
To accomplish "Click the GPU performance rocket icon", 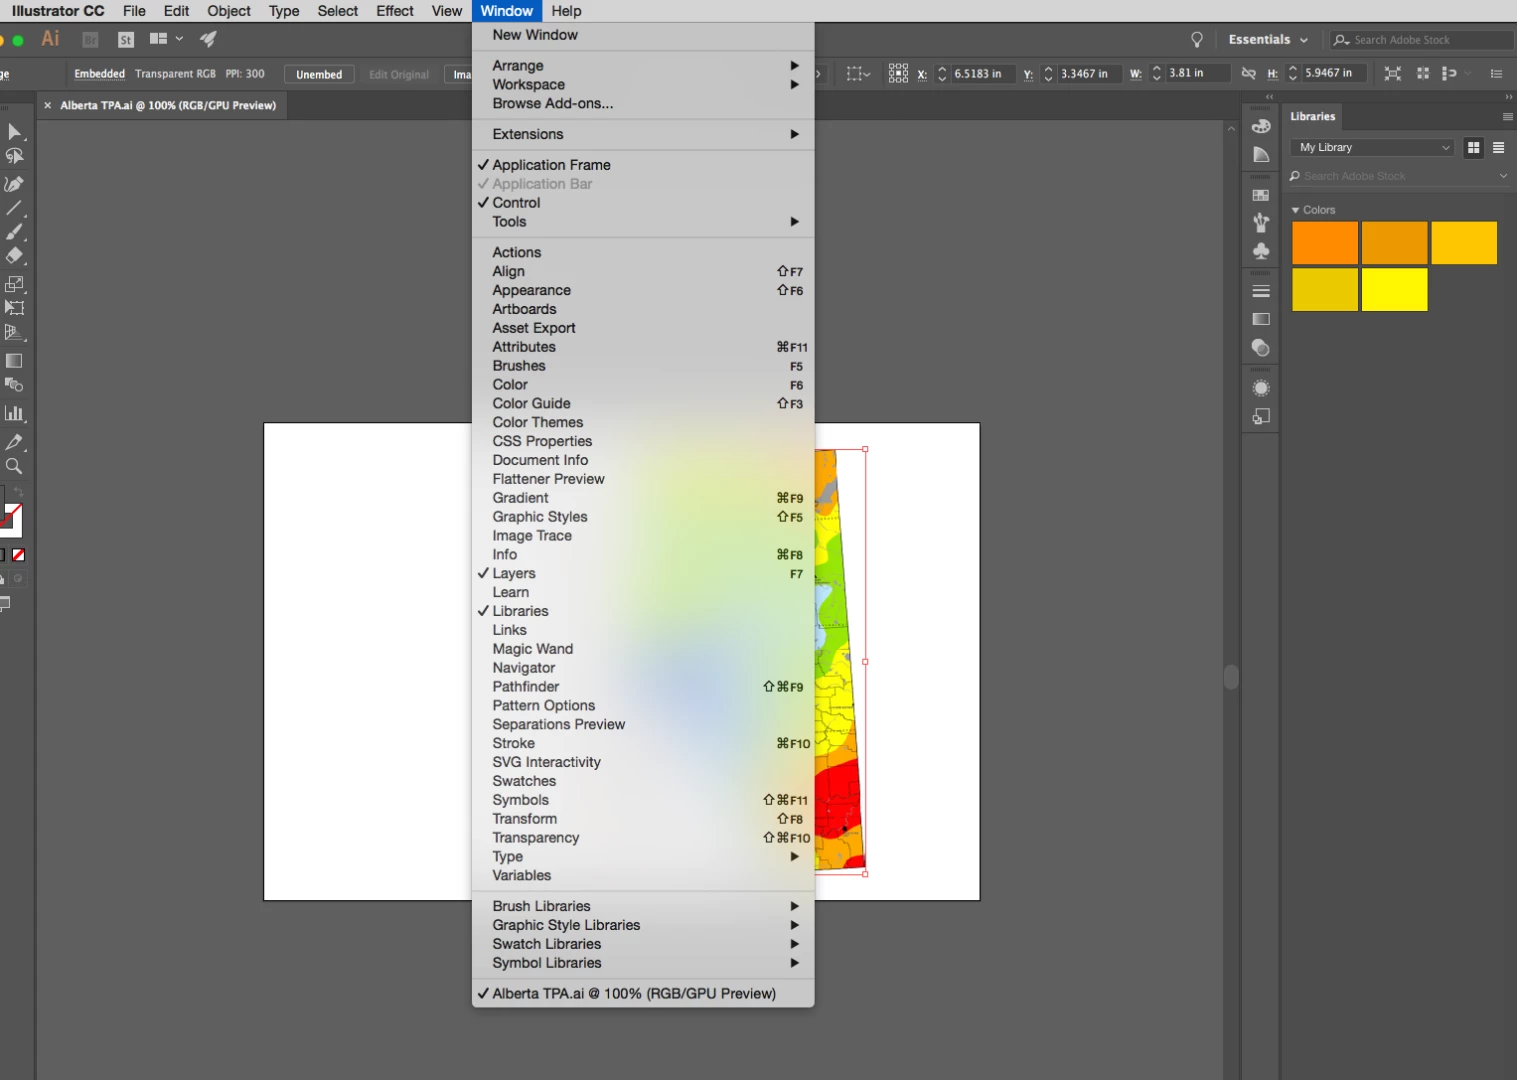I will click(208, 39).
